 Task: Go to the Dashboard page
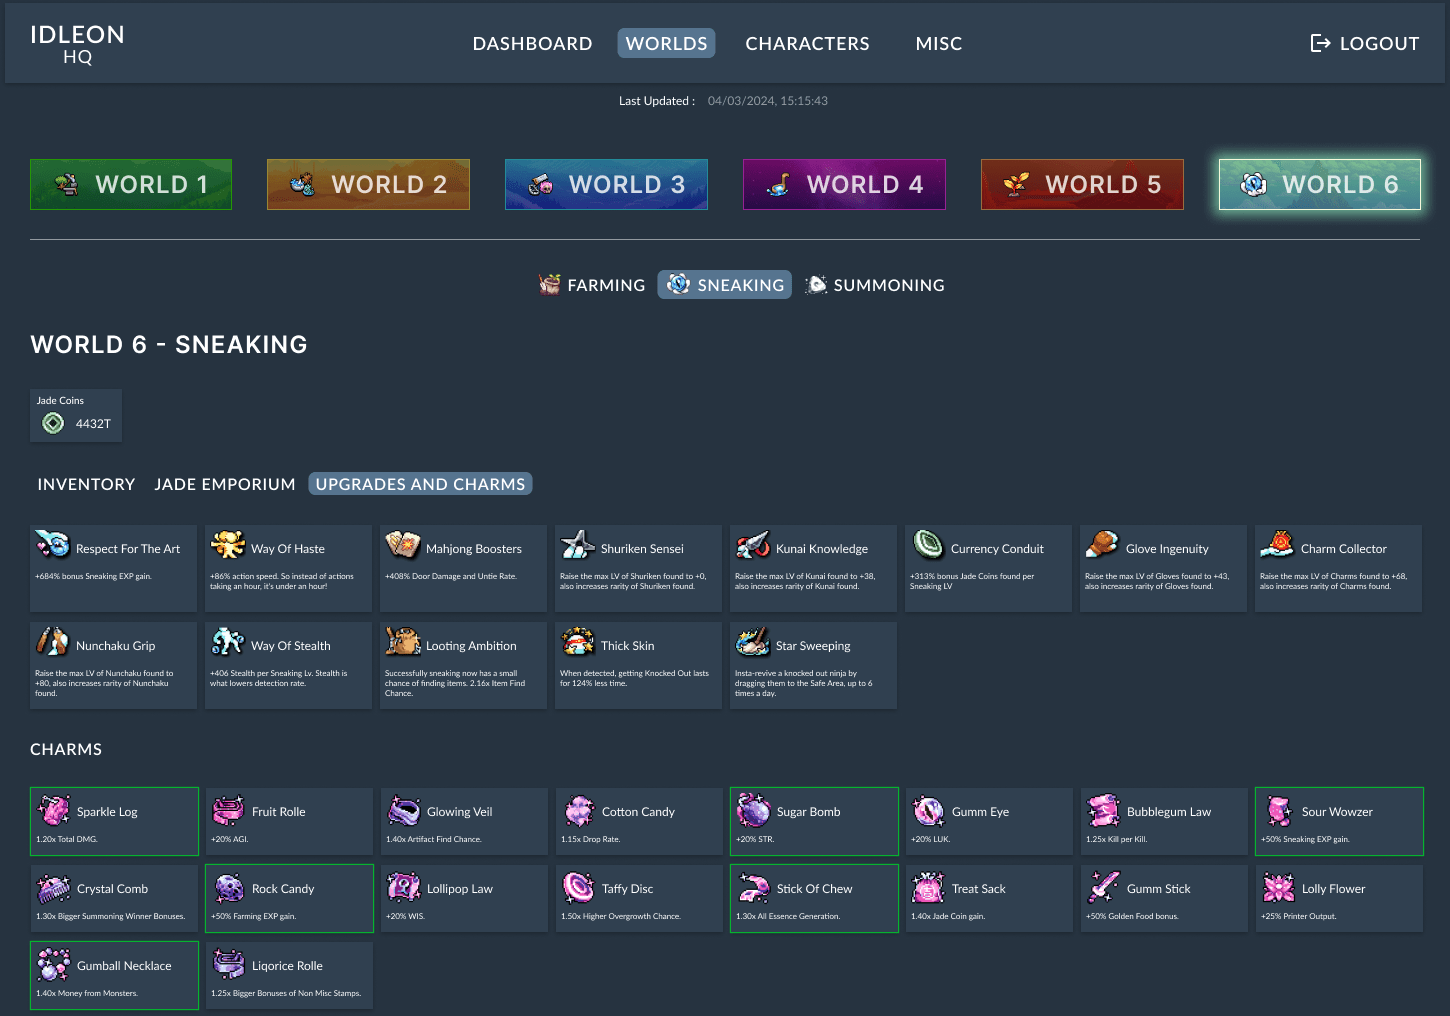coord(532,43)
